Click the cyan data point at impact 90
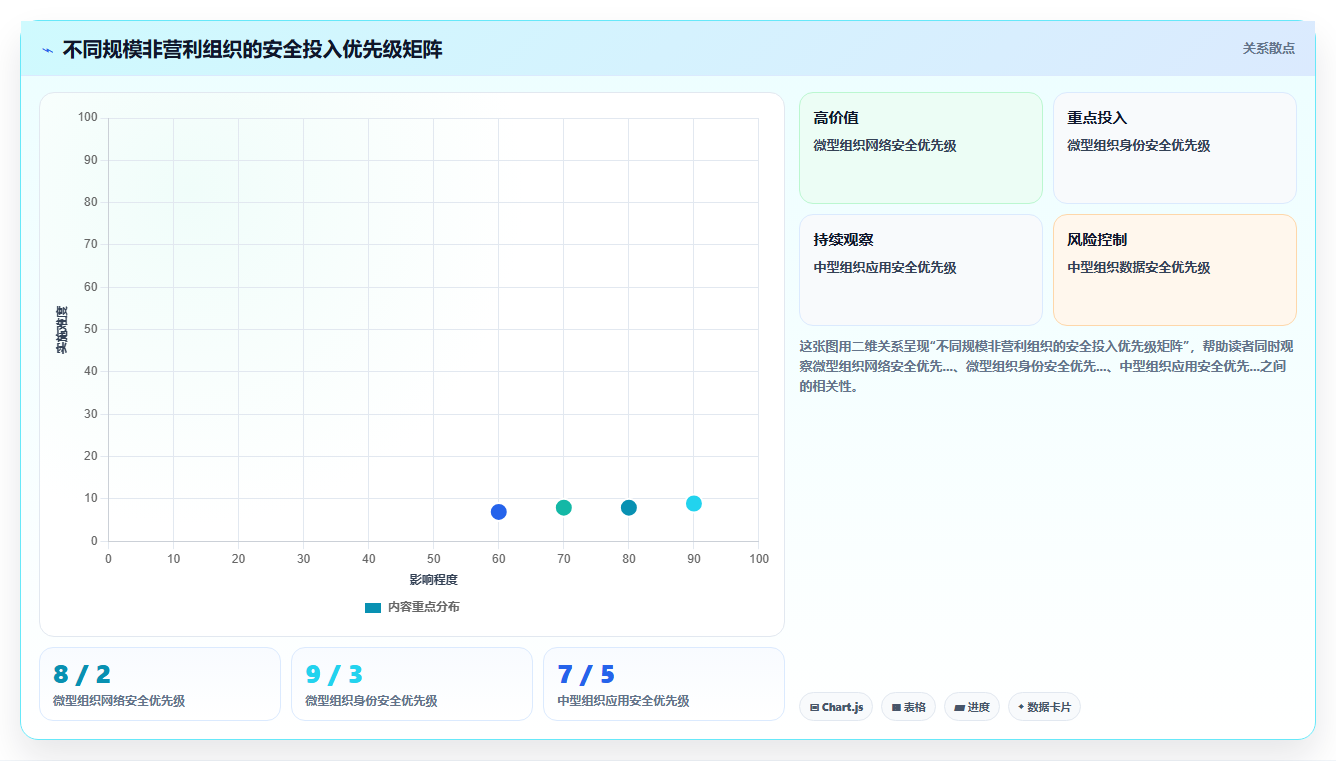1336x761 pixels. click(694, 503)
